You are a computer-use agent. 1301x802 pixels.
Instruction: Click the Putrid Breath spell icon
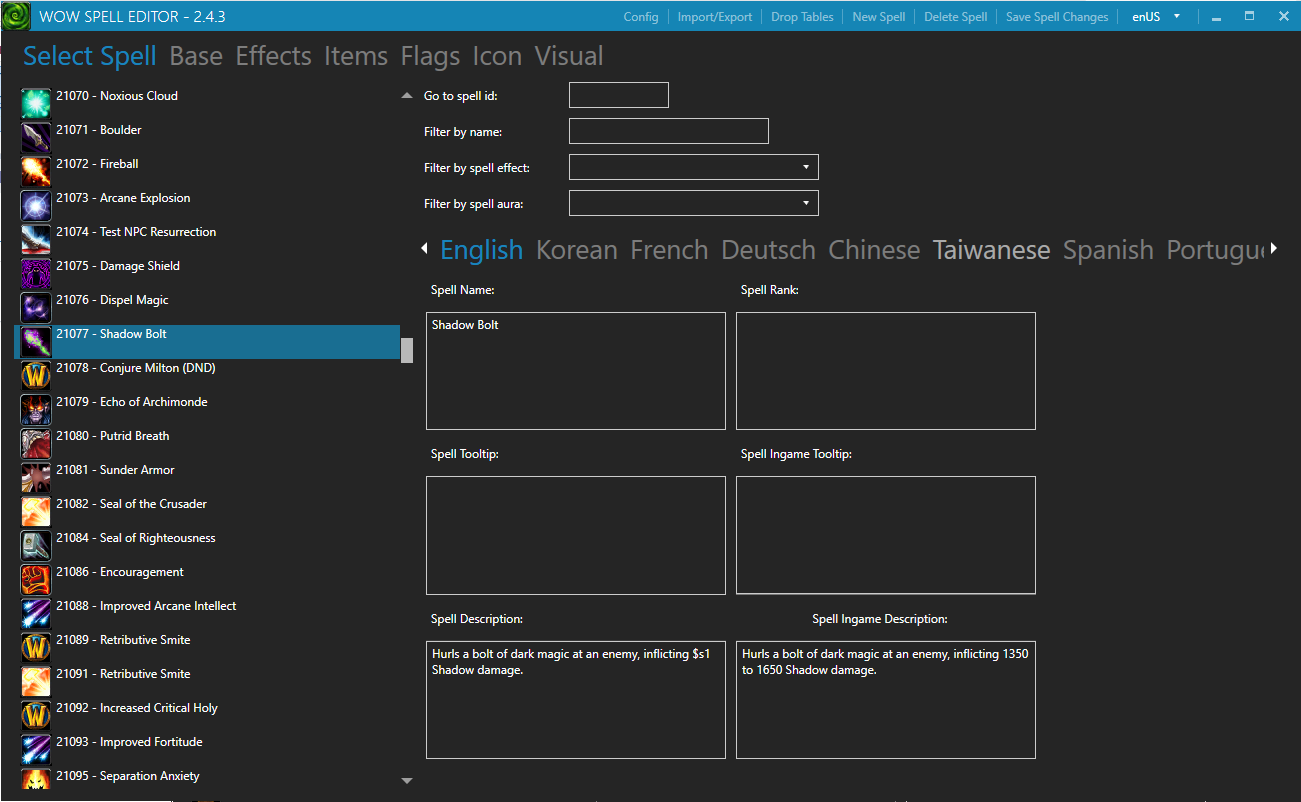35,443
